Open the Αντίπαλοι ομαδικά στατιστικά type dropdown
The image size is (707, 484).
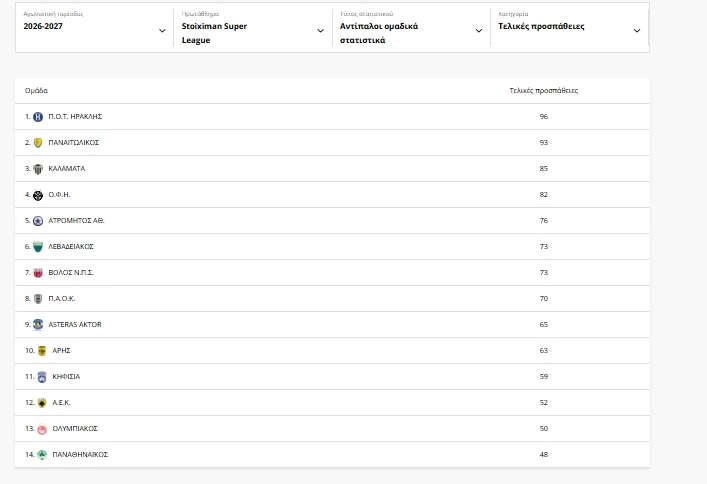pos(411,27)
